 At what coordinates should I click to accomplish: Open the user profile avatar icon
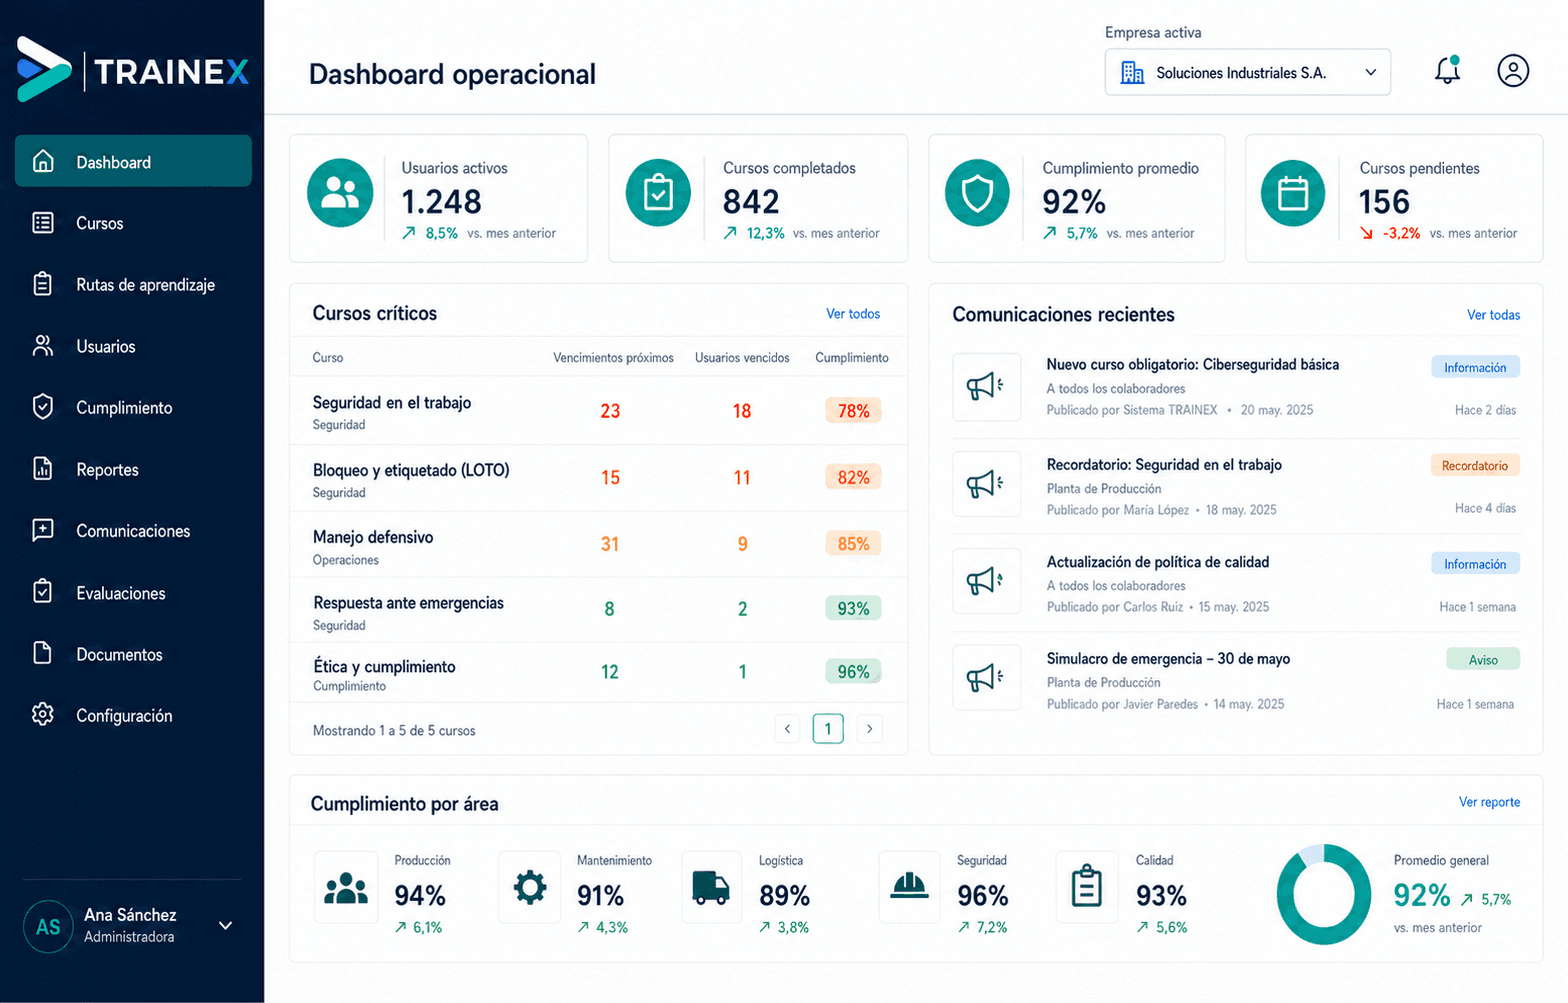click(x=1513, y=71)
